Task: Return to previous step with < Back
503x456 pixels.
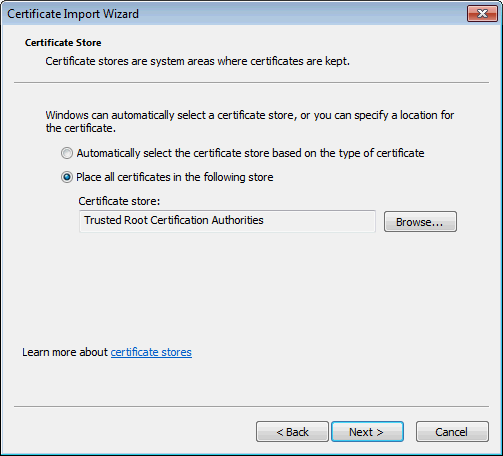Action: pyautogui.click(x=292, y=432)
